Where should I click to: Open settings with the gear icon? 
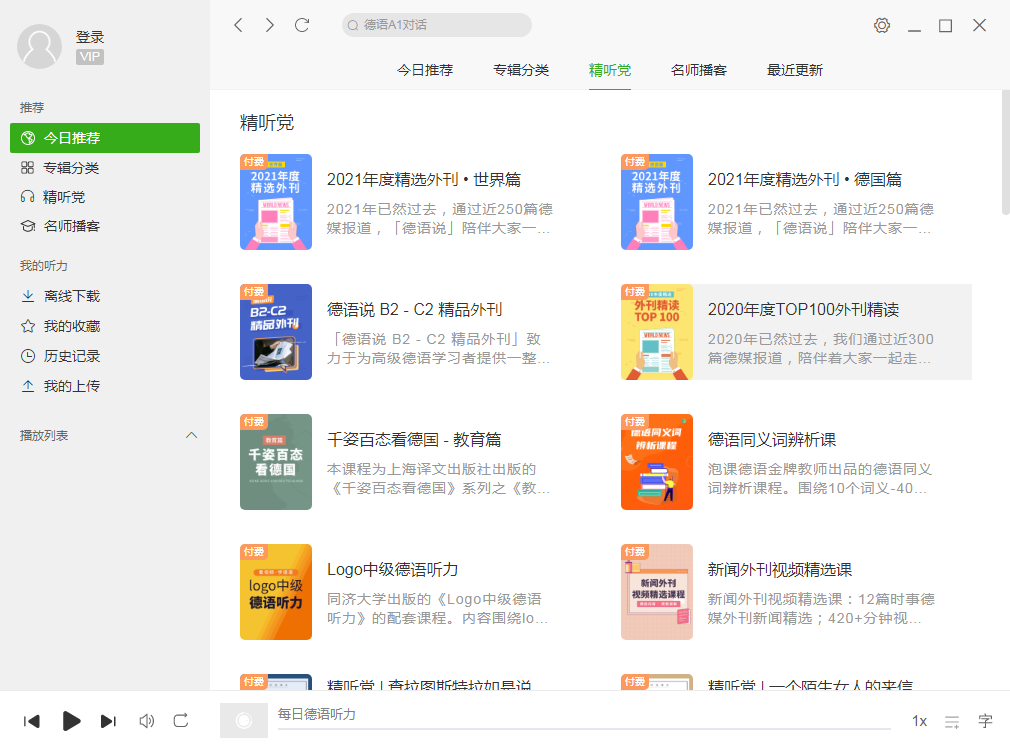coord(881,24)
